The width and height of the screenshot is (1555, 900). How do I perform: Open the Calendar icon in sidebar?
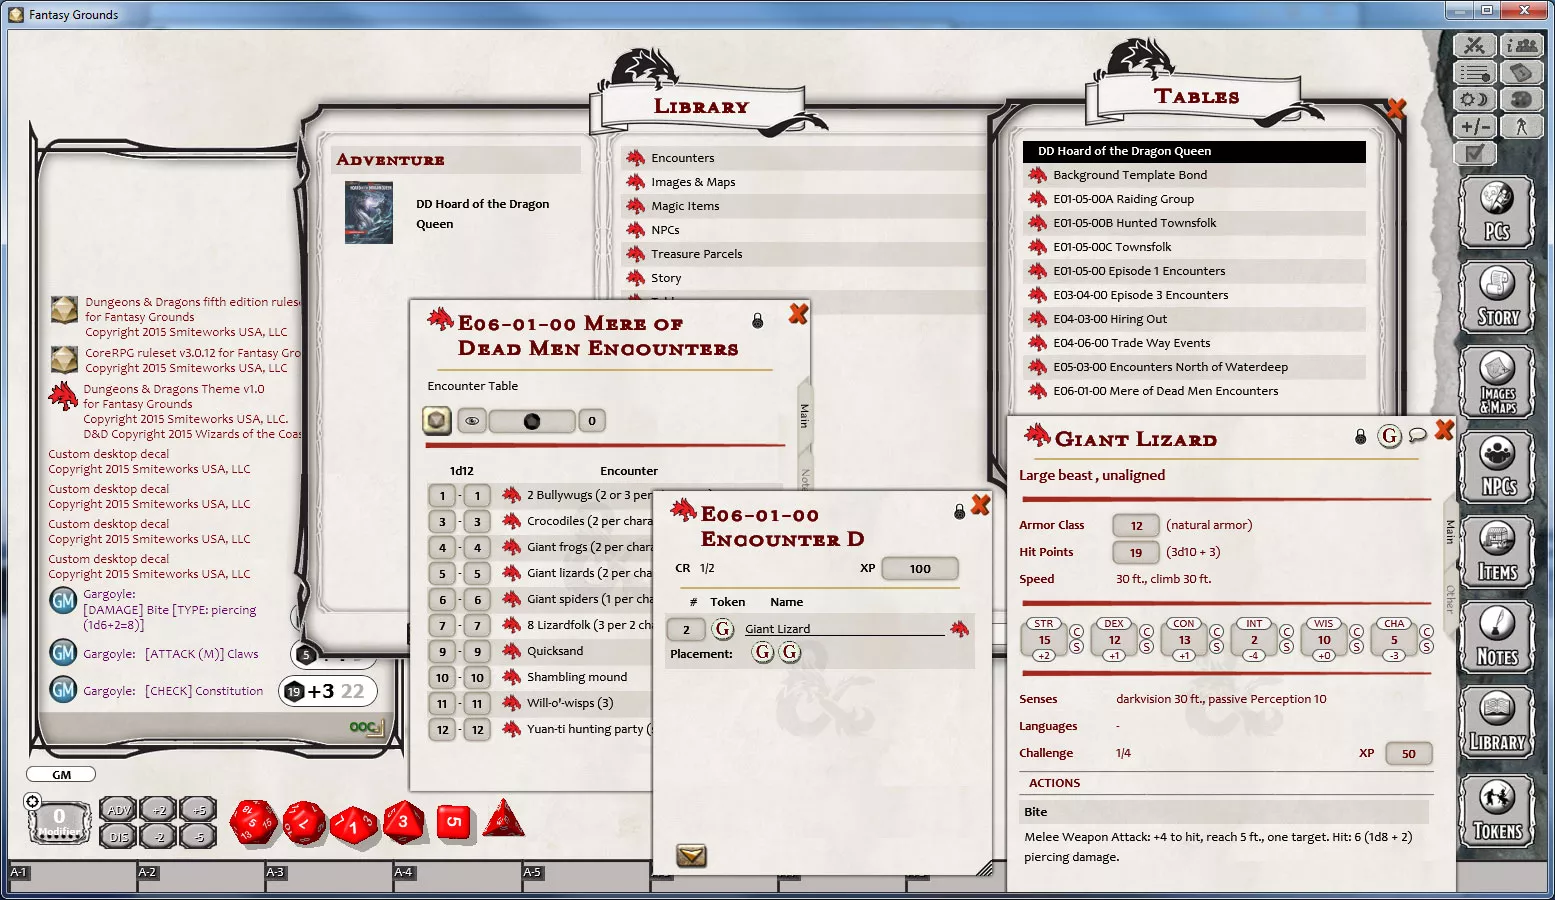click(1521, 73)
